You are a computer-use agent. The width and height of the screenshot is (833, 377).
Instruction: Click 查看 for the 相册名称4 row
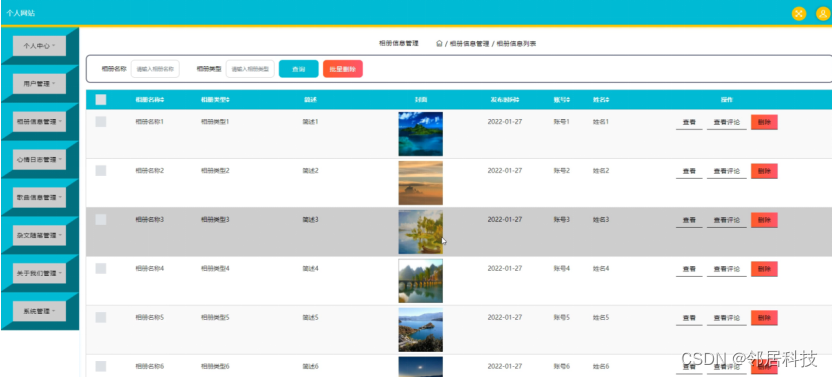click(x=689, y=269)
